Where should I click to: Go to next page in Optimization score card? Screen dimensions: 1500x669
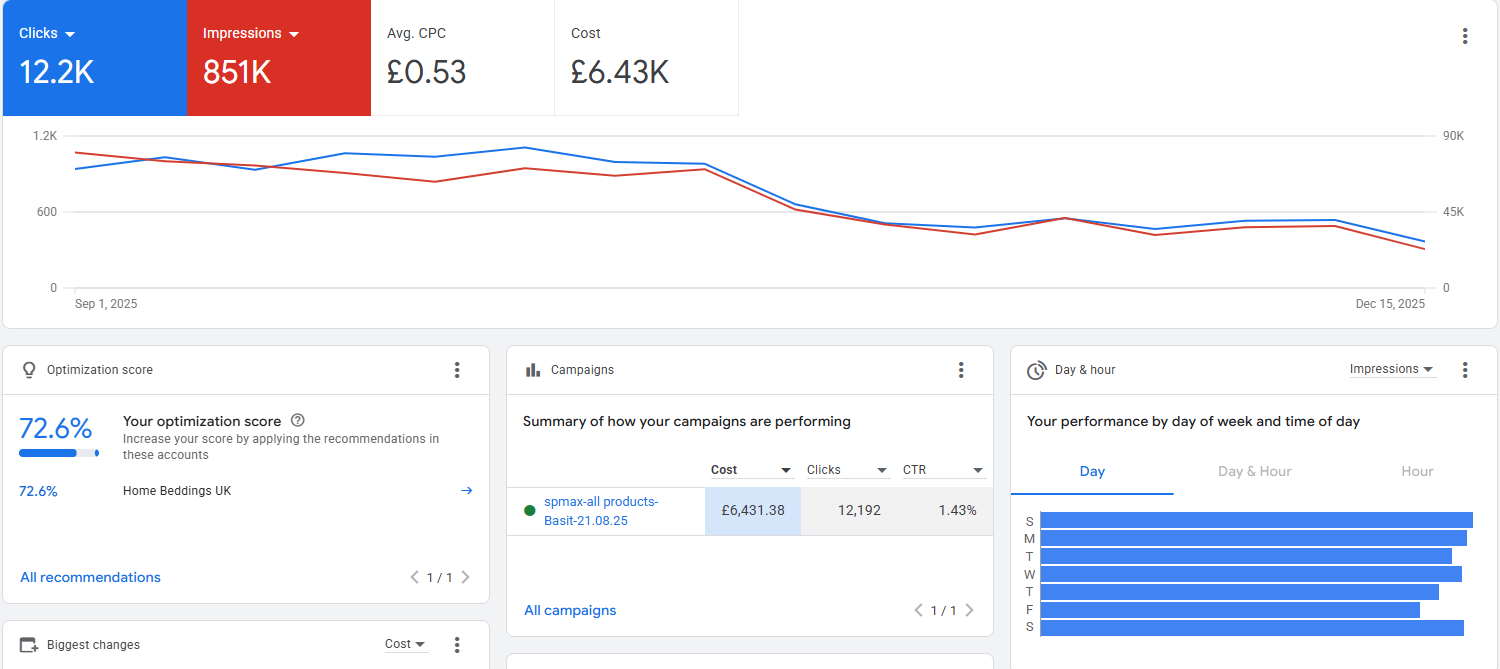[465, 577]
